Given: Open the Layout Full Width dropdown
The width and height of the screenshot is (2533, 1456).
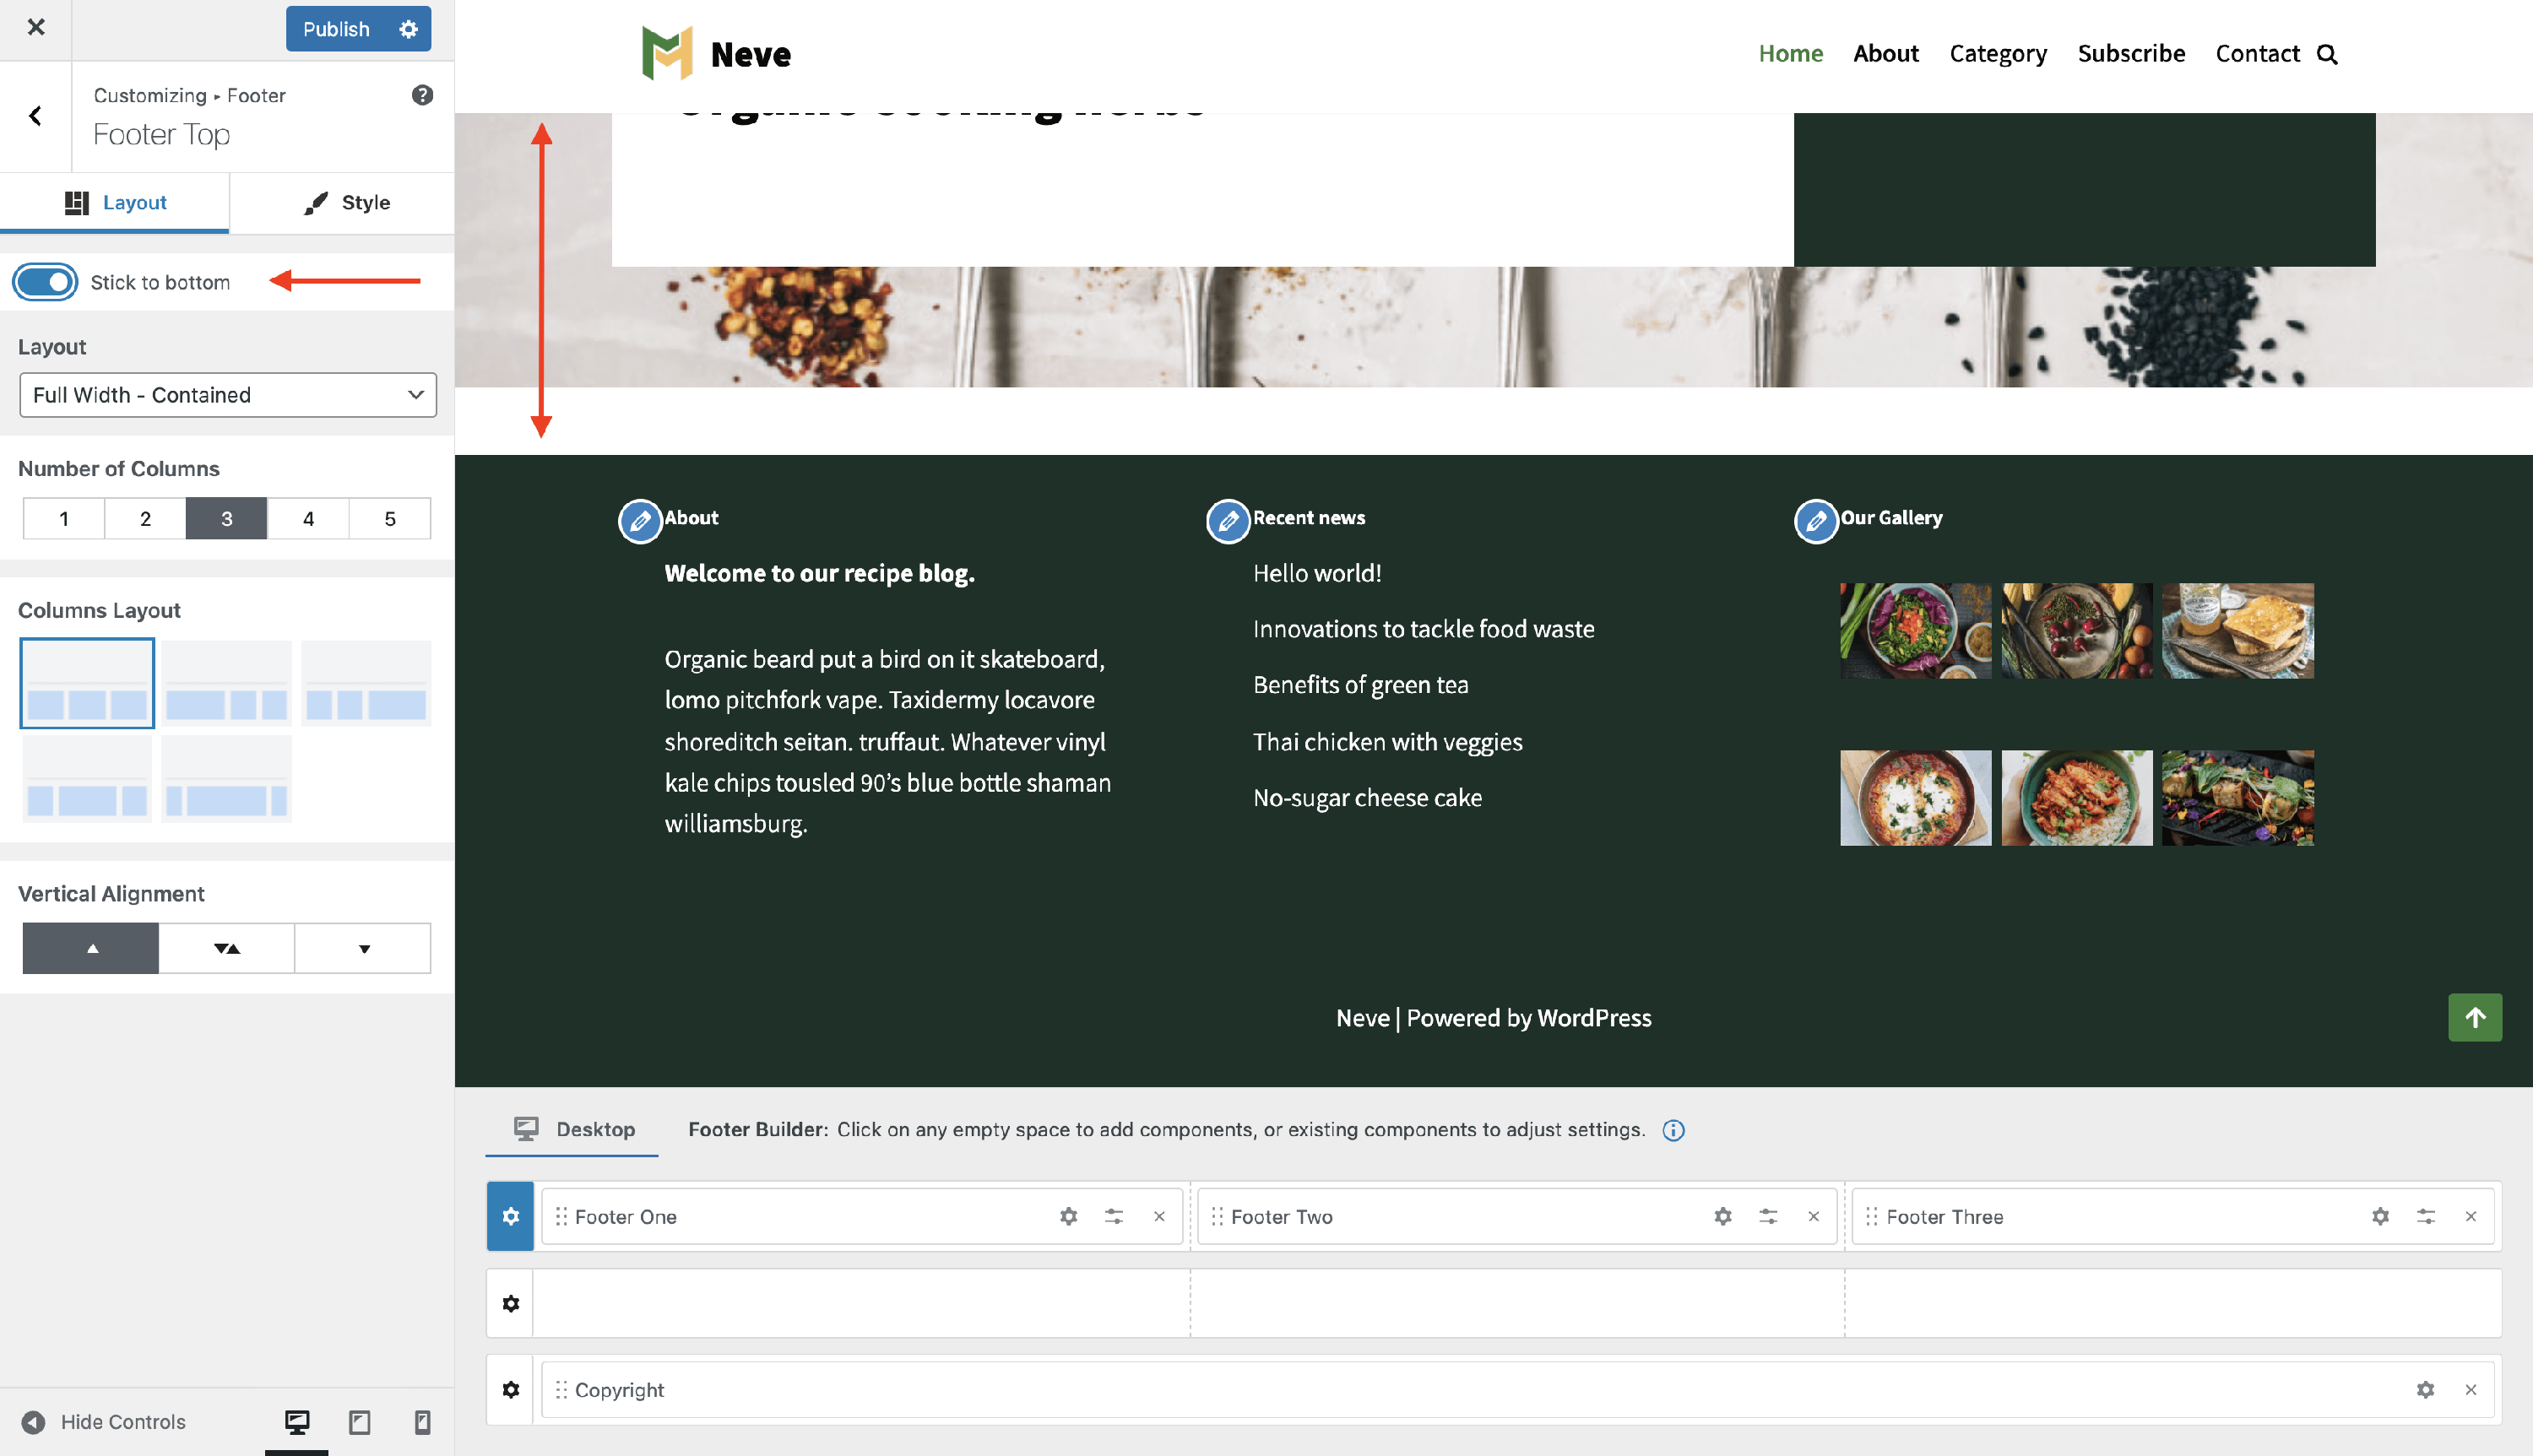Looking at the screenshot, I should click(x=228, y=395).
